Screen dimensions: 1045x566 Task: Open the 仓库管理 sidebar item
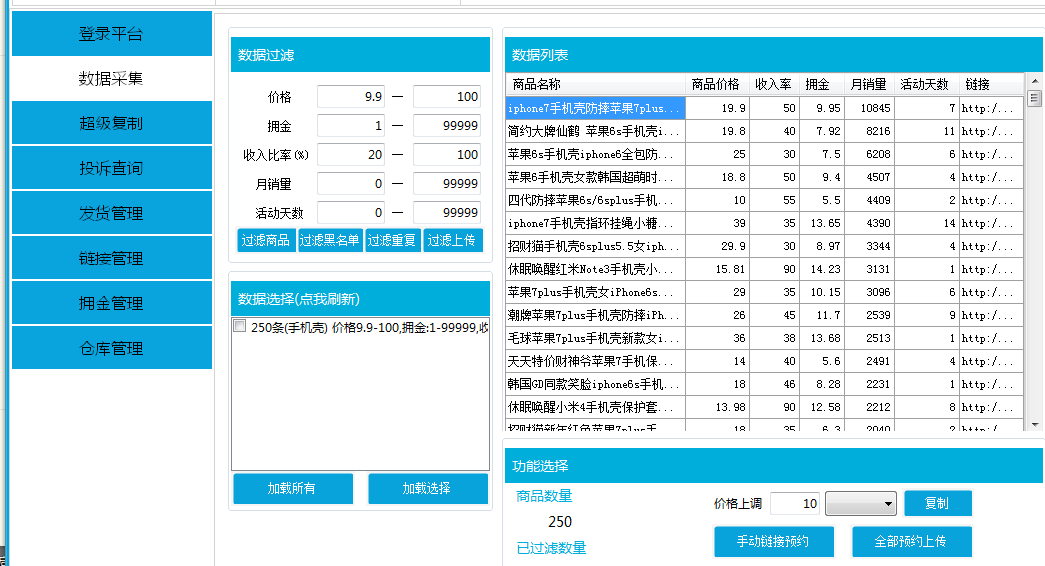(x=111, y=349)
